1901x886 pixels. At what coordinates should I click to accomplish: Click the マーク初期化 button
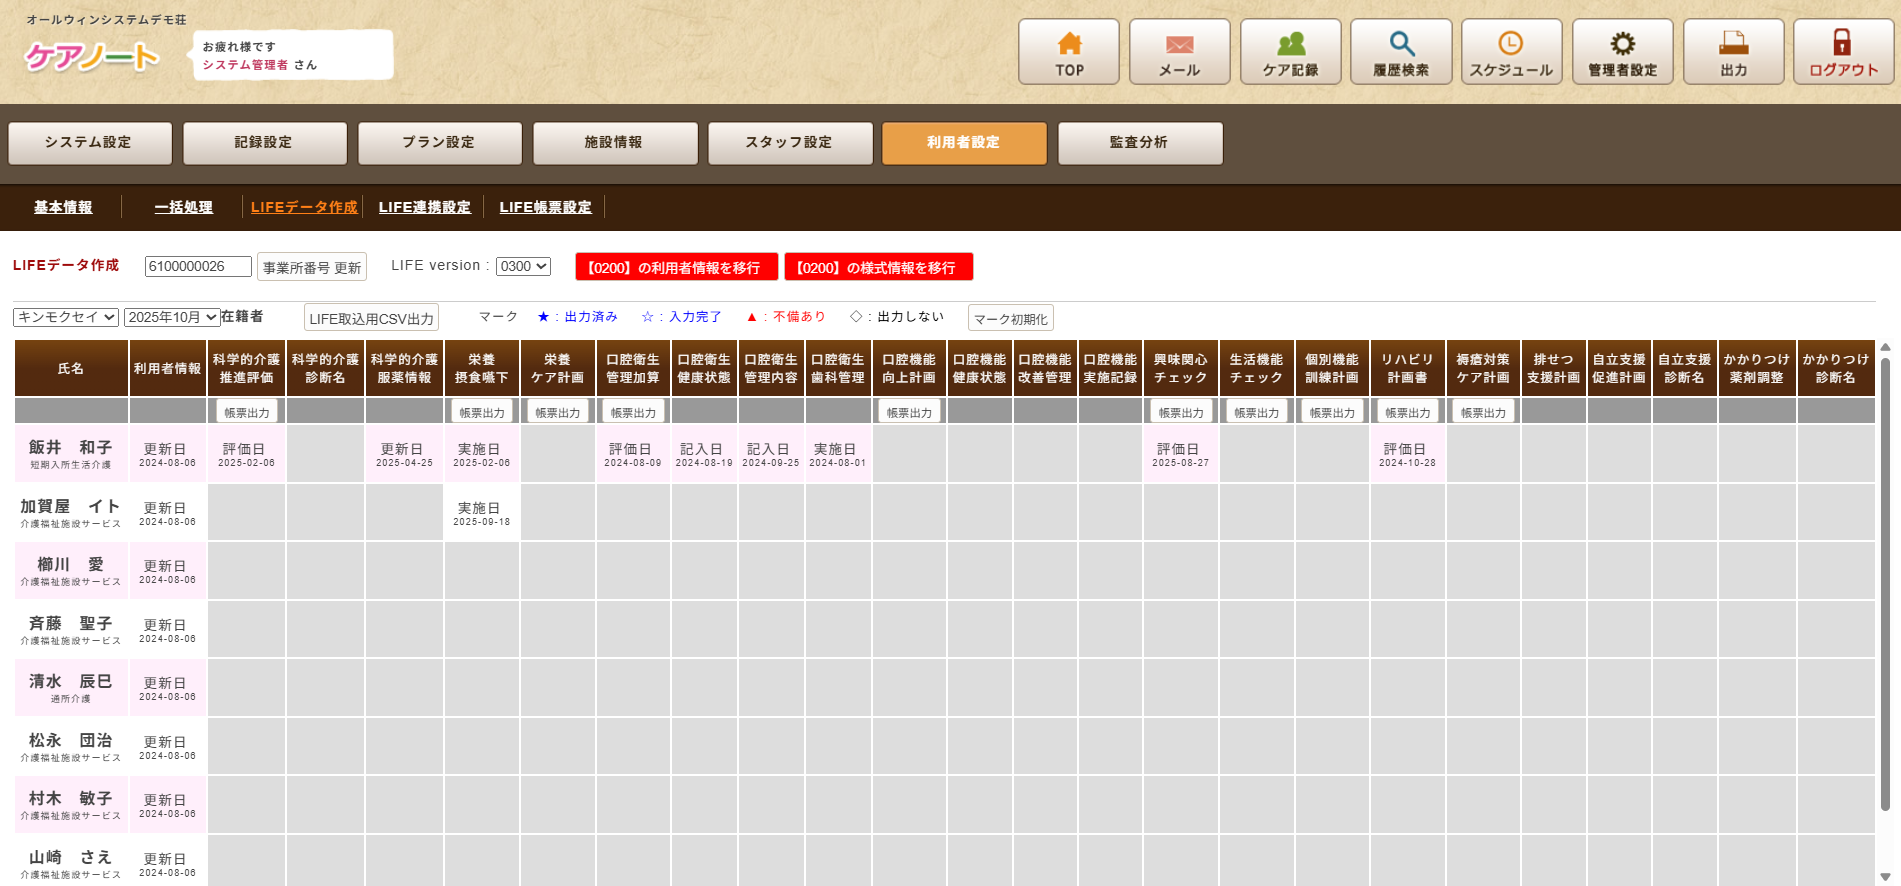(1010, 319)
